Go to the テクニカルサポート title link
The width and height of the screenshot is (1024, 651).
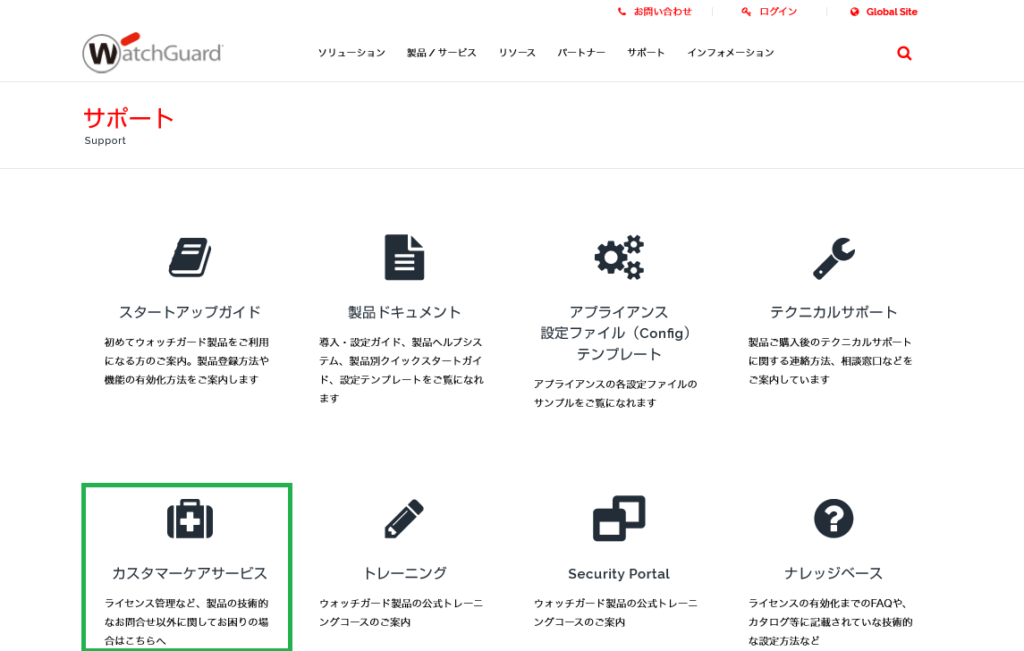(833, 312)
